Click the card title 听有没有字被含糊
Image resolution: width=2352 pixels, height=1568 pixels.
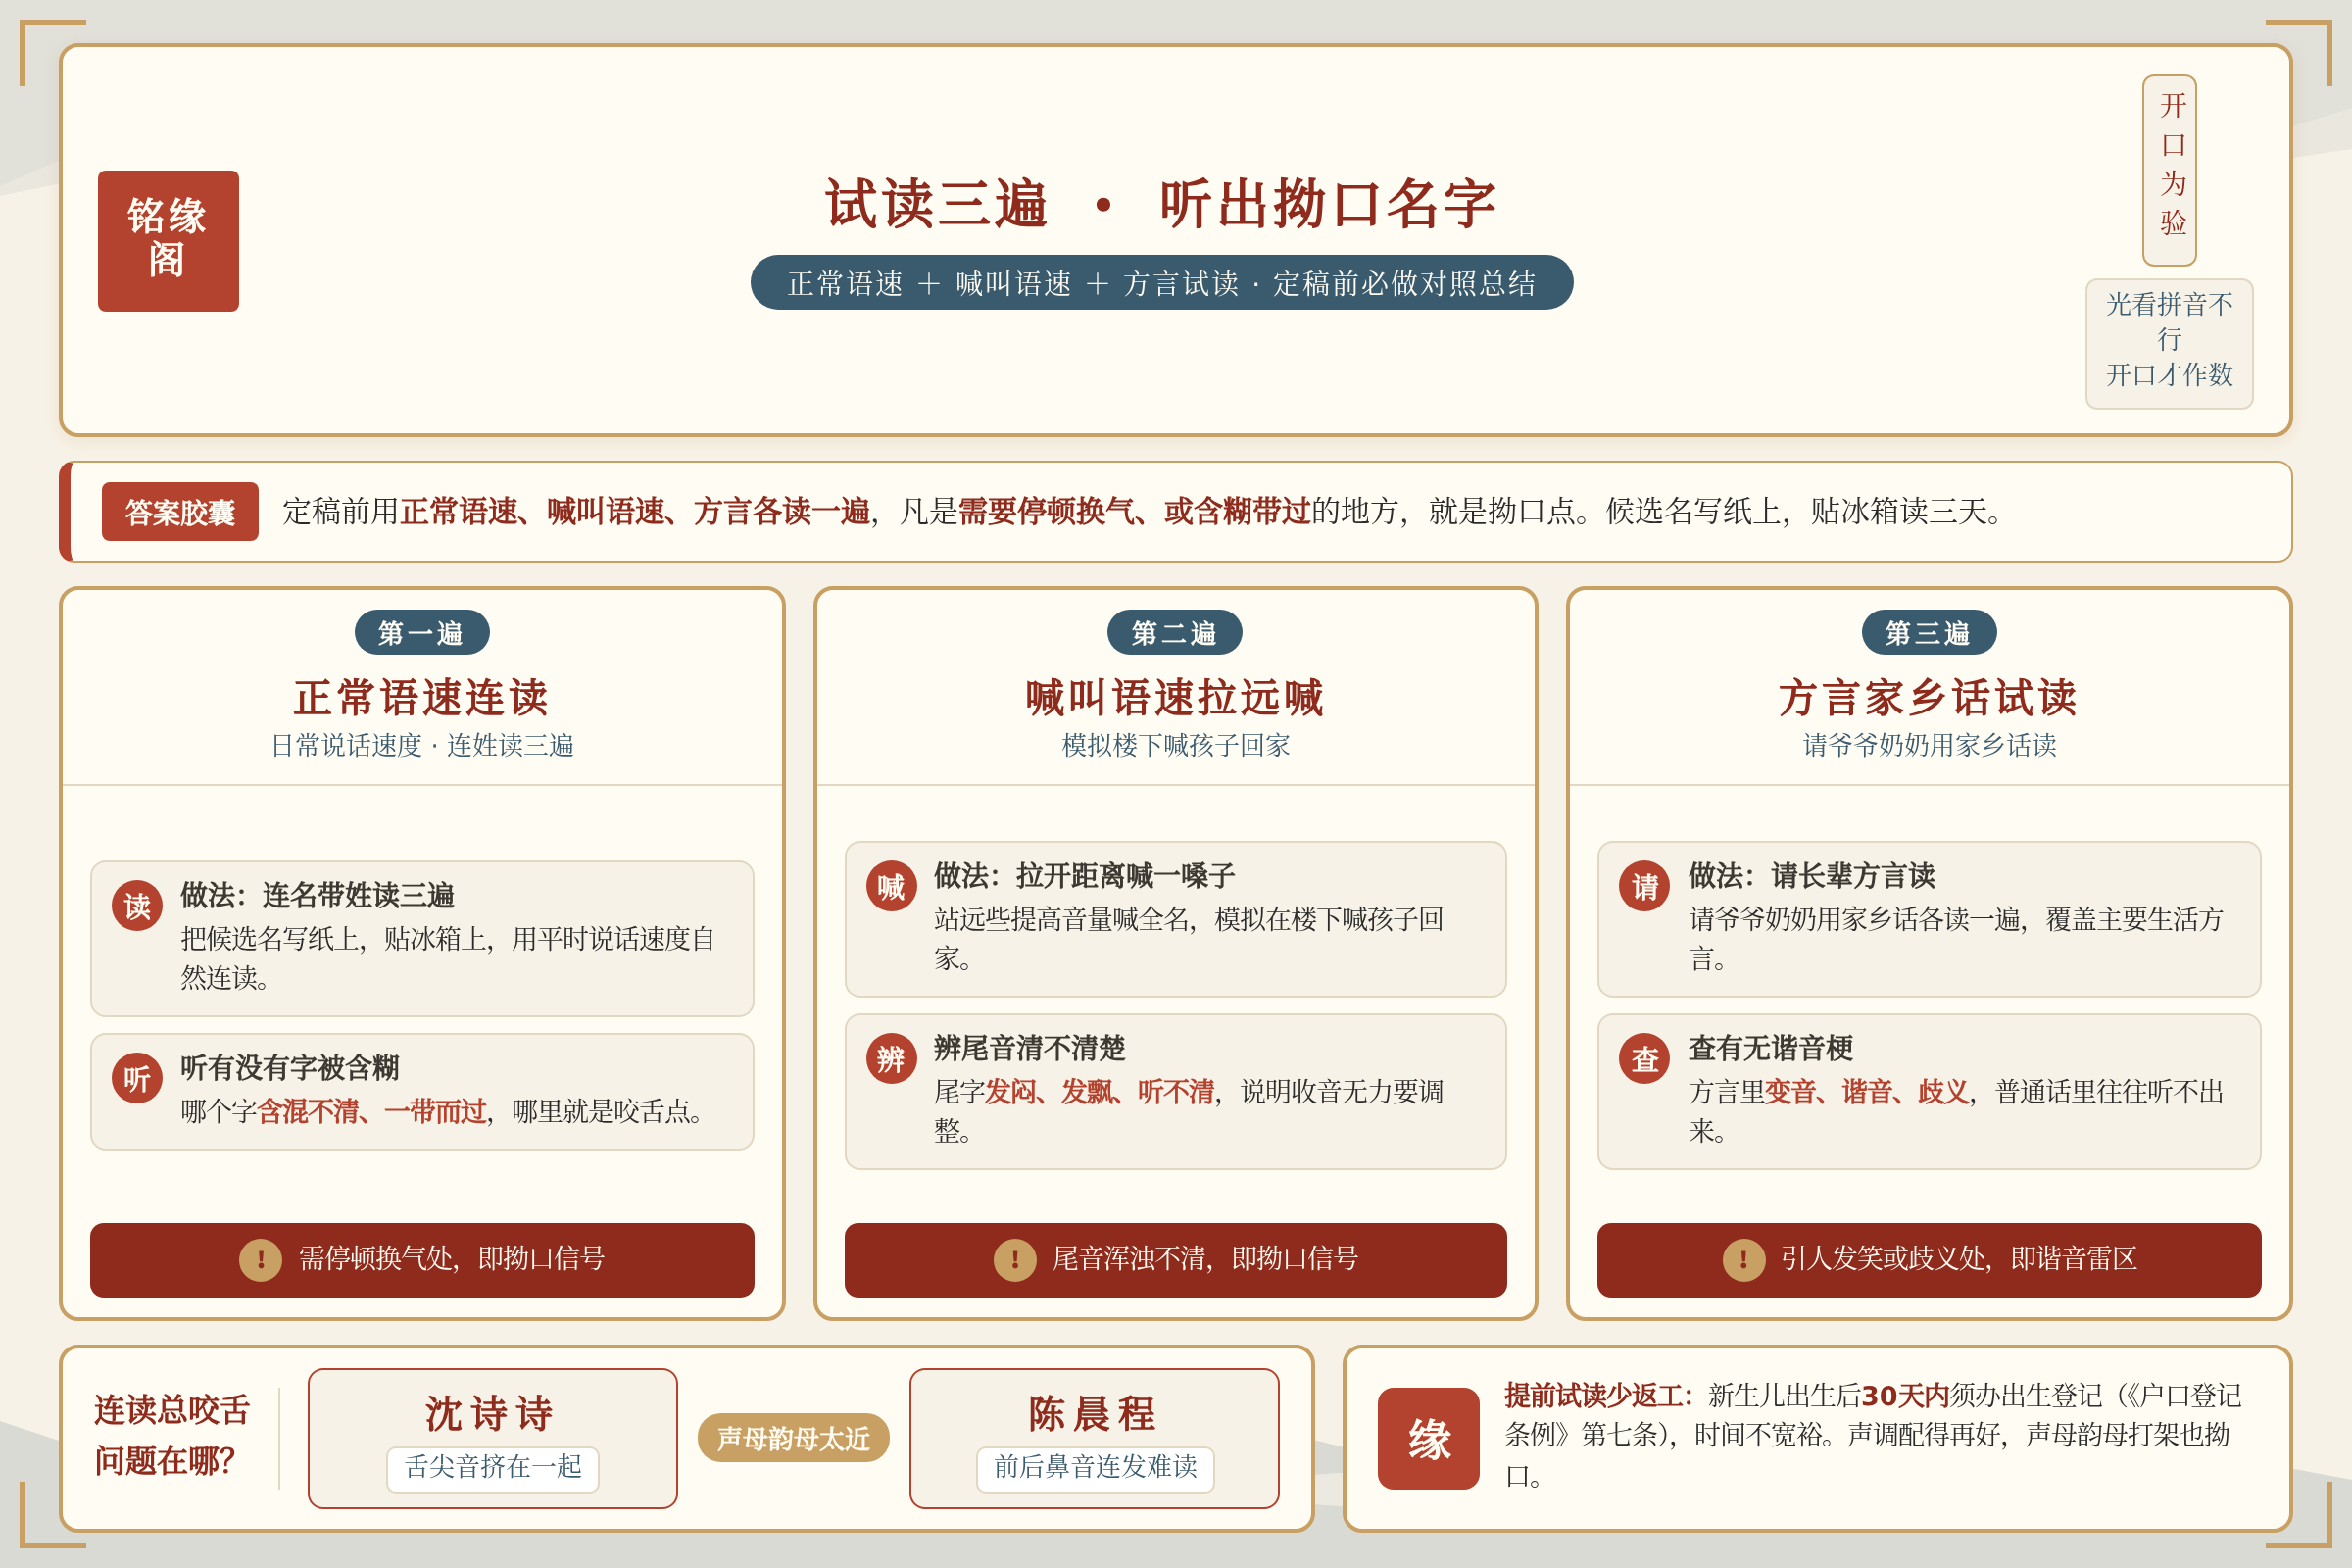click(x=290, y=1067)
